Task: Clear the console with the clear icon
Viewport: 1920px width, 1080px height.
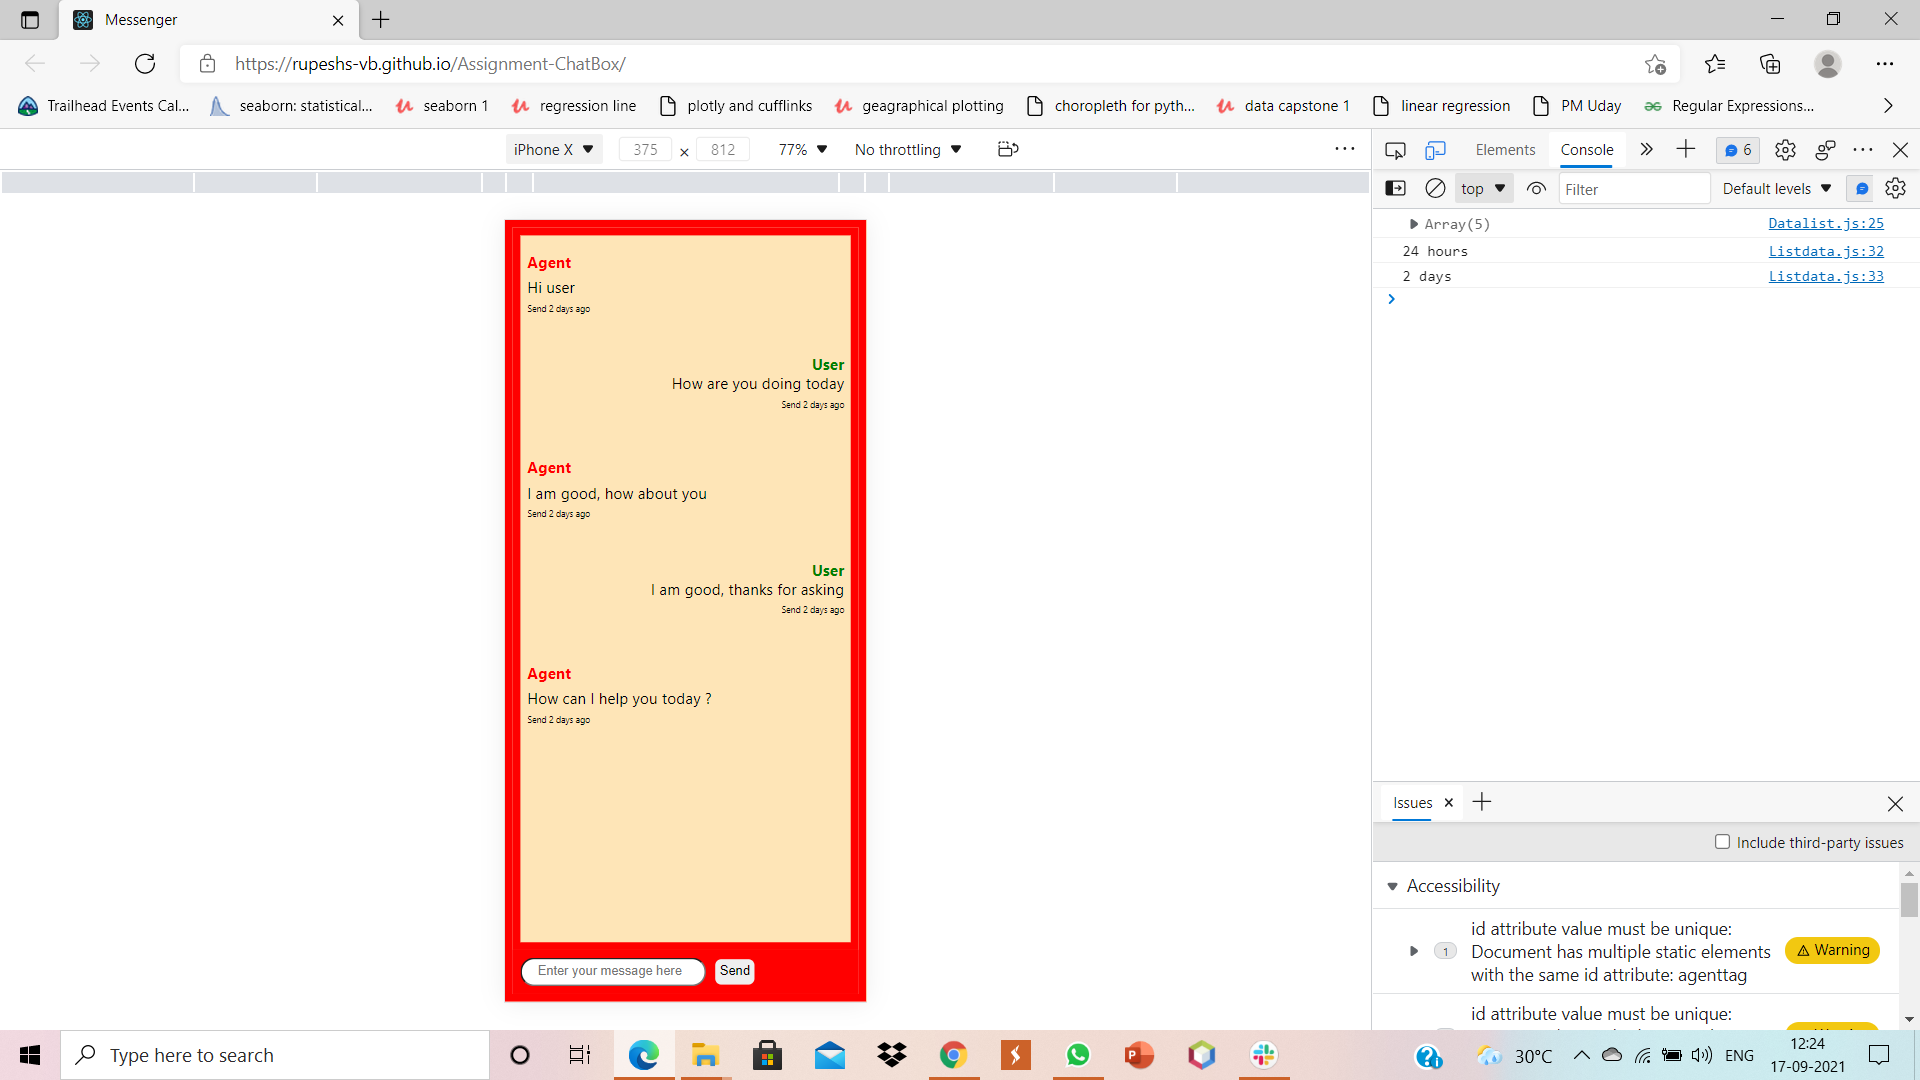Action: [1435, 188]
